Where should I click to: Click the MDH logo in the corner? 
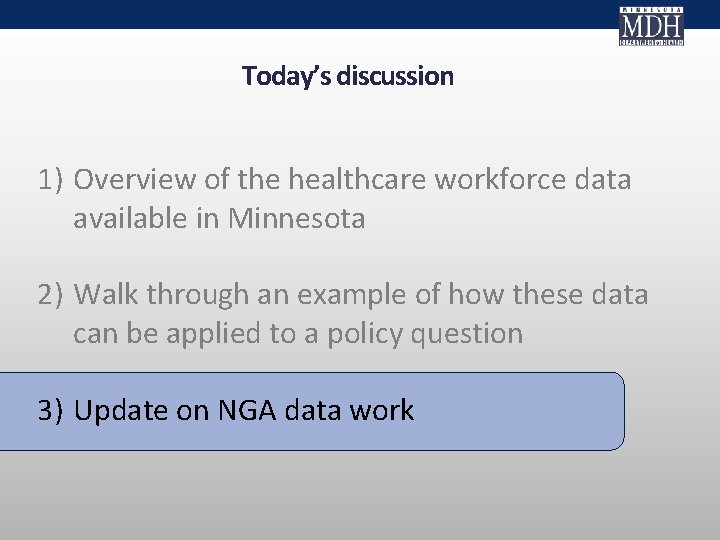tap(651, 25)
